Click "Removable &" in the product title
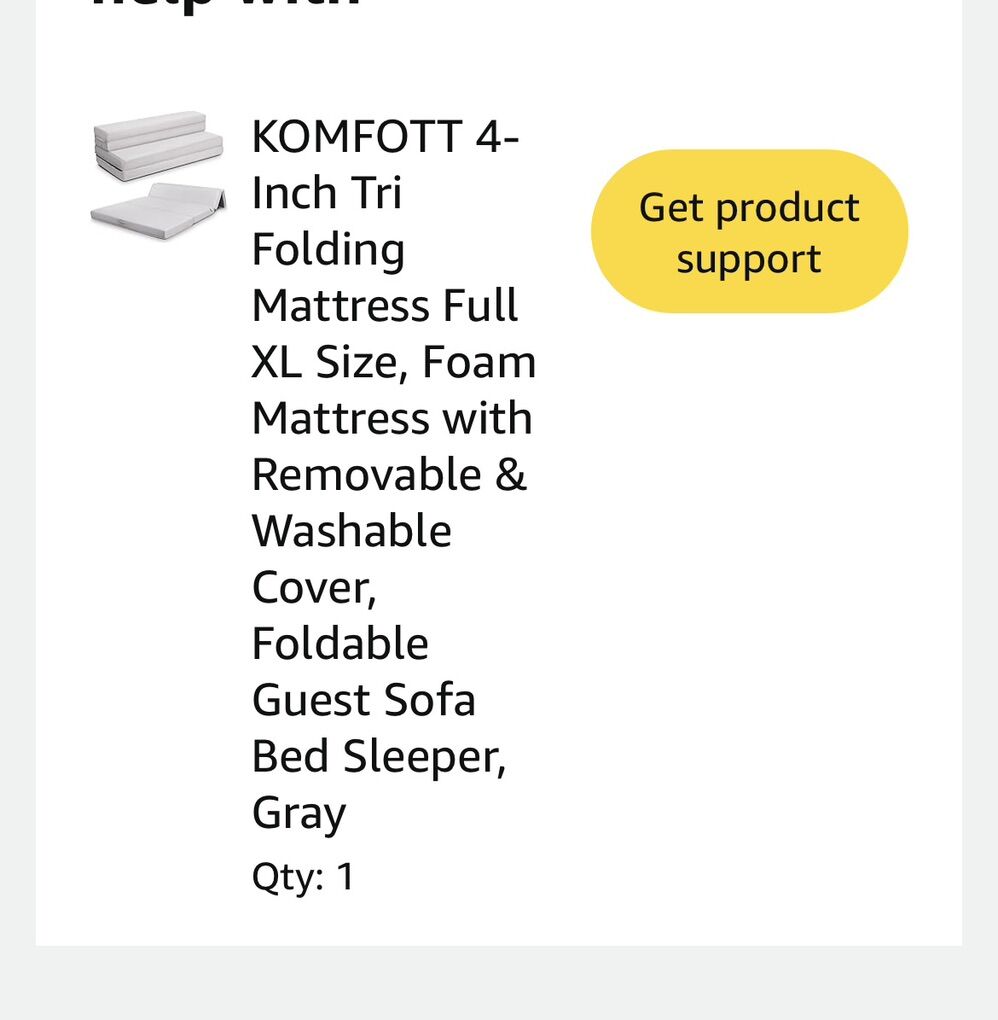This screenshot has width=998, height=1020. 388,474
